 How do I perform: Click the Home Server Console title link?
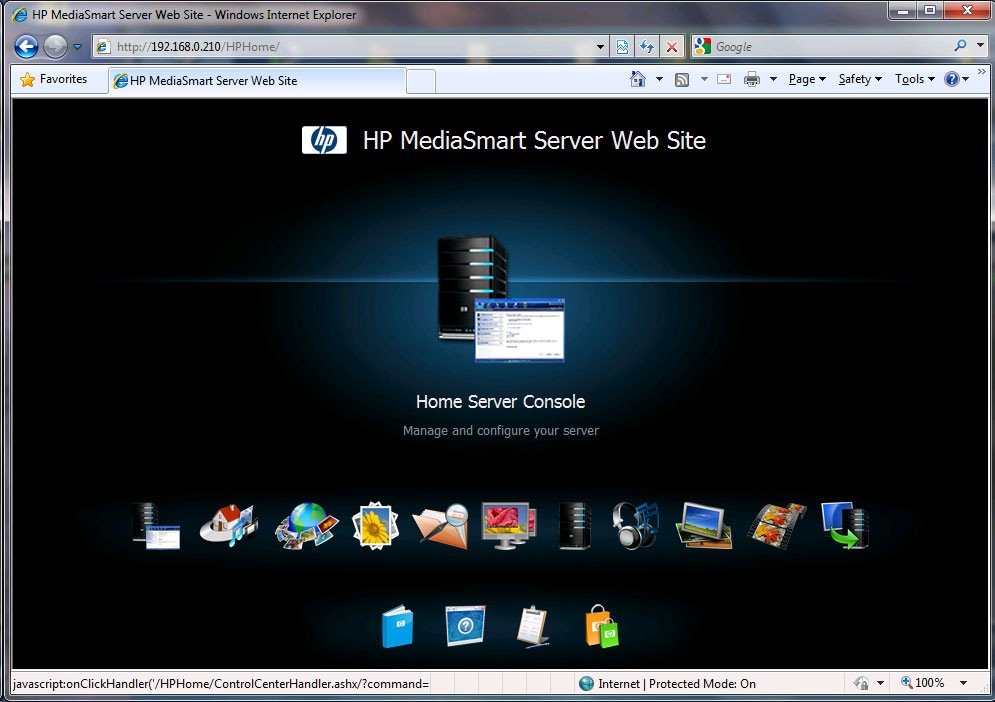click(x=501, y=402)
